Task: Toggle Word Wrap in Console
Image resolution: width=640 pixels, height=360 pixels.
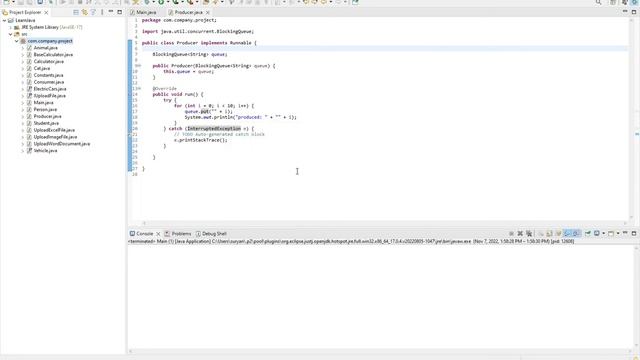Action: tap(558, 233)
